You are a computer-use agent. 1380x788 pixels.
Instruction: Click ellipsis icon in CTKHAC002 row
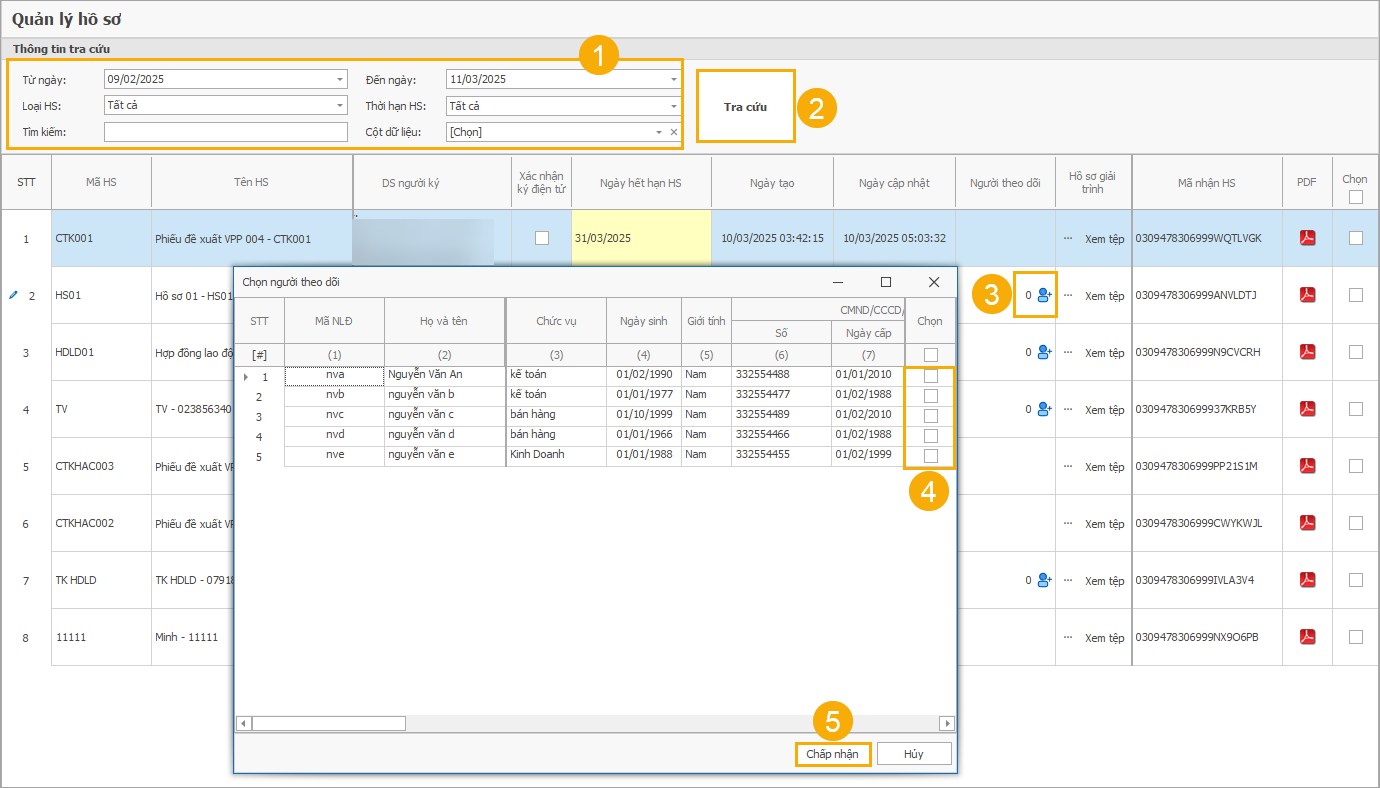(1068, 524)
